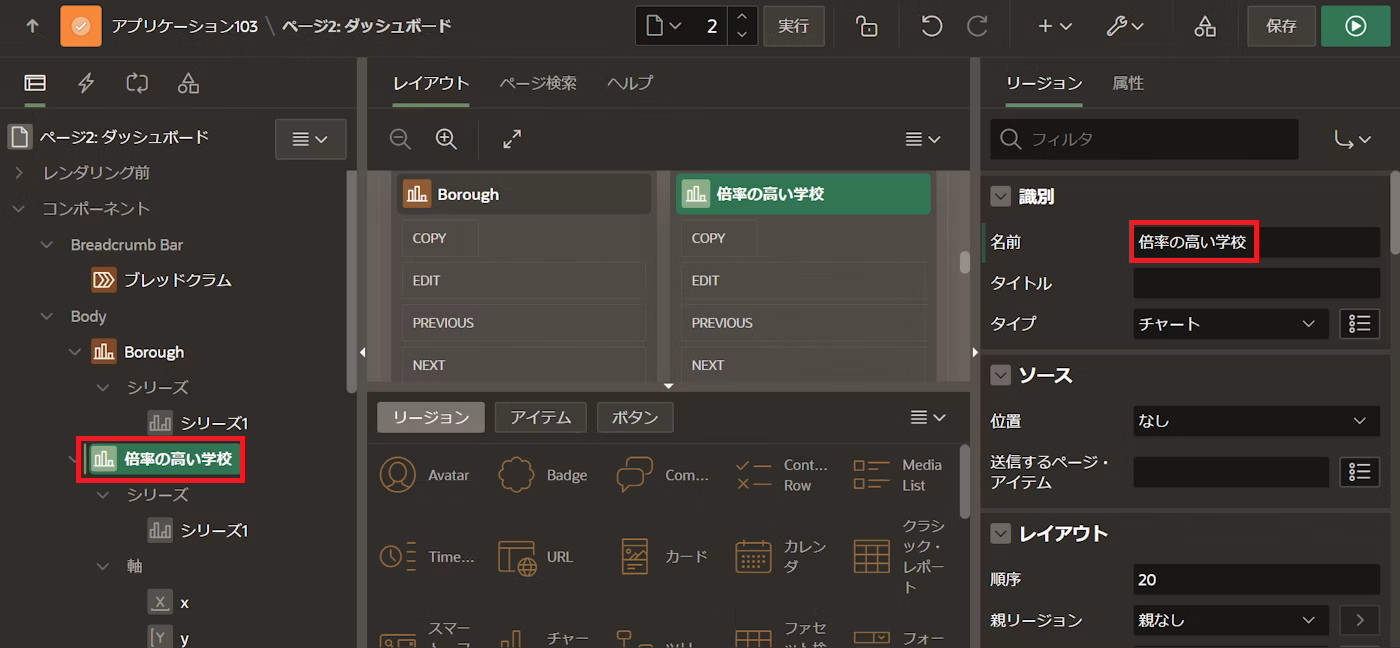This screenshot has width=1400, height=648.
Task: Click the redo icon
Action: (x=978, y=26)
